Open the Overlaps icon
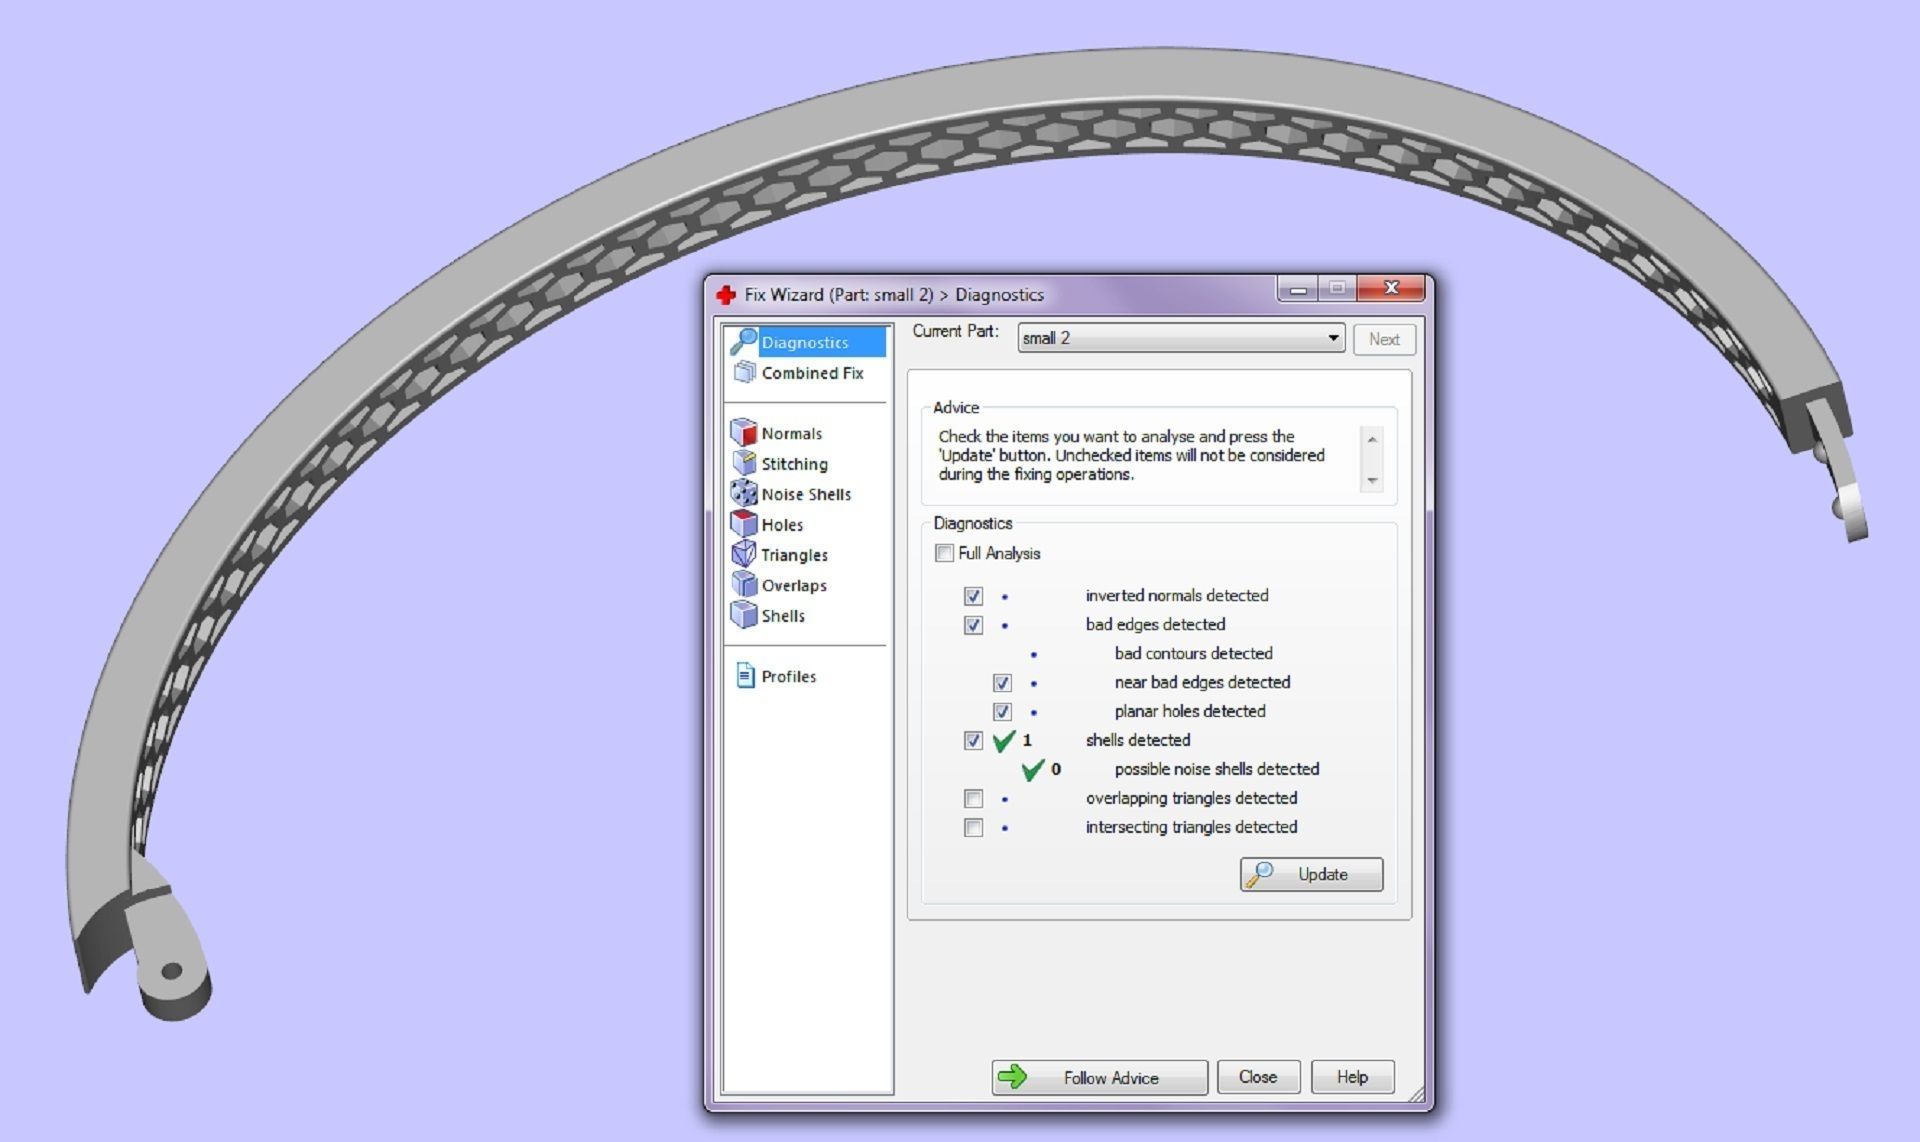 point(744,584)
